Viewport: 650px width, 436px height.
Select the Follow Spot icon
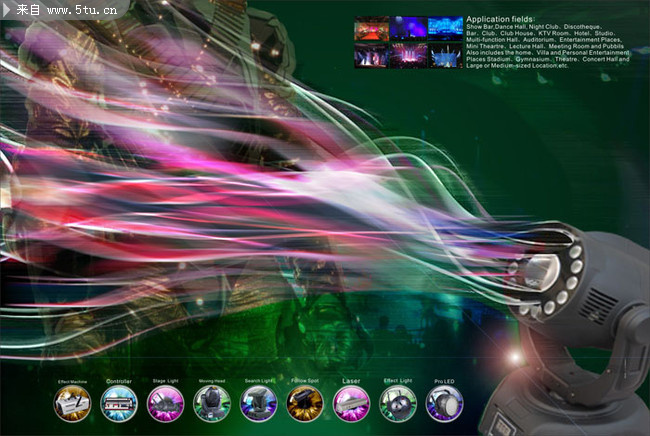pos(305,404)
